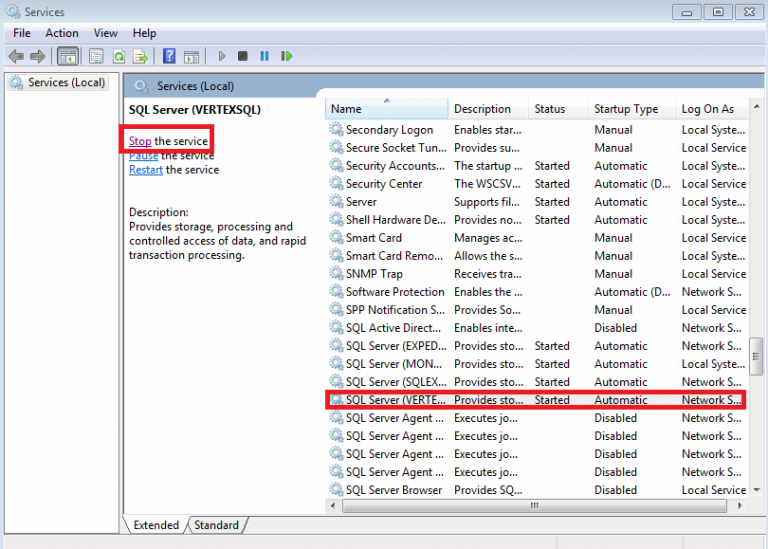
Task: Click the gear icon beside Server service
Action: (336, 201)
